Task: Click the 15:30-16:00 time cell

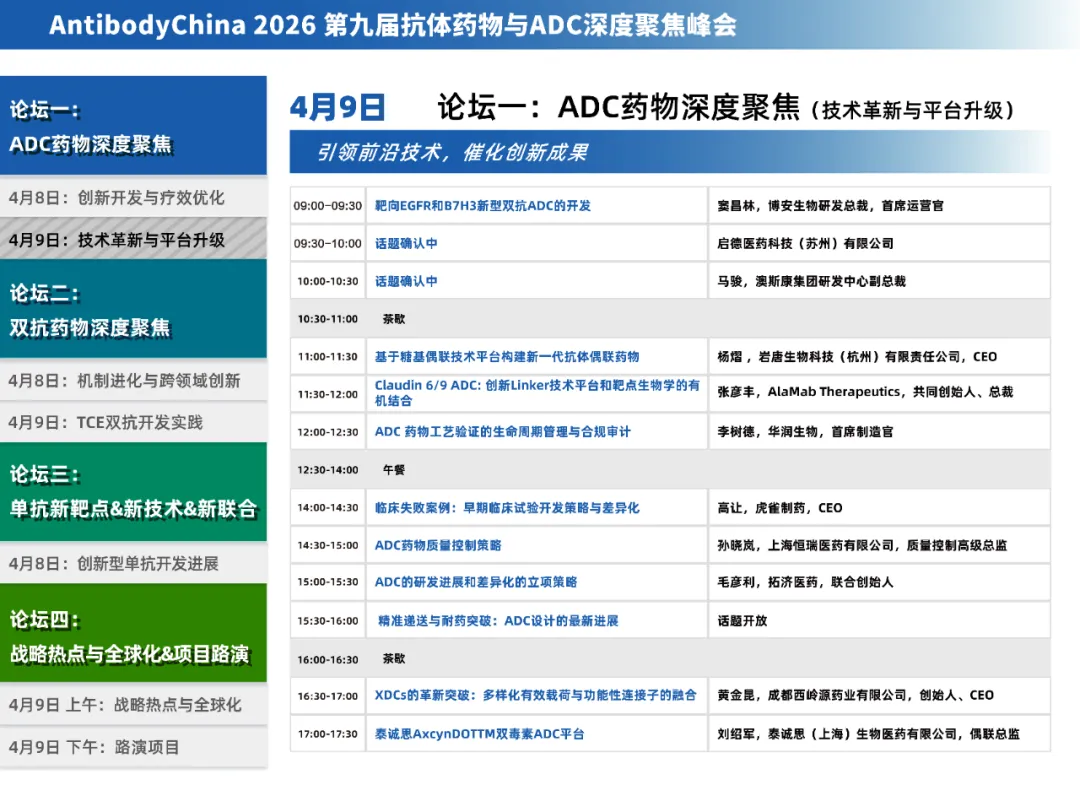Action: click(328, 620)
